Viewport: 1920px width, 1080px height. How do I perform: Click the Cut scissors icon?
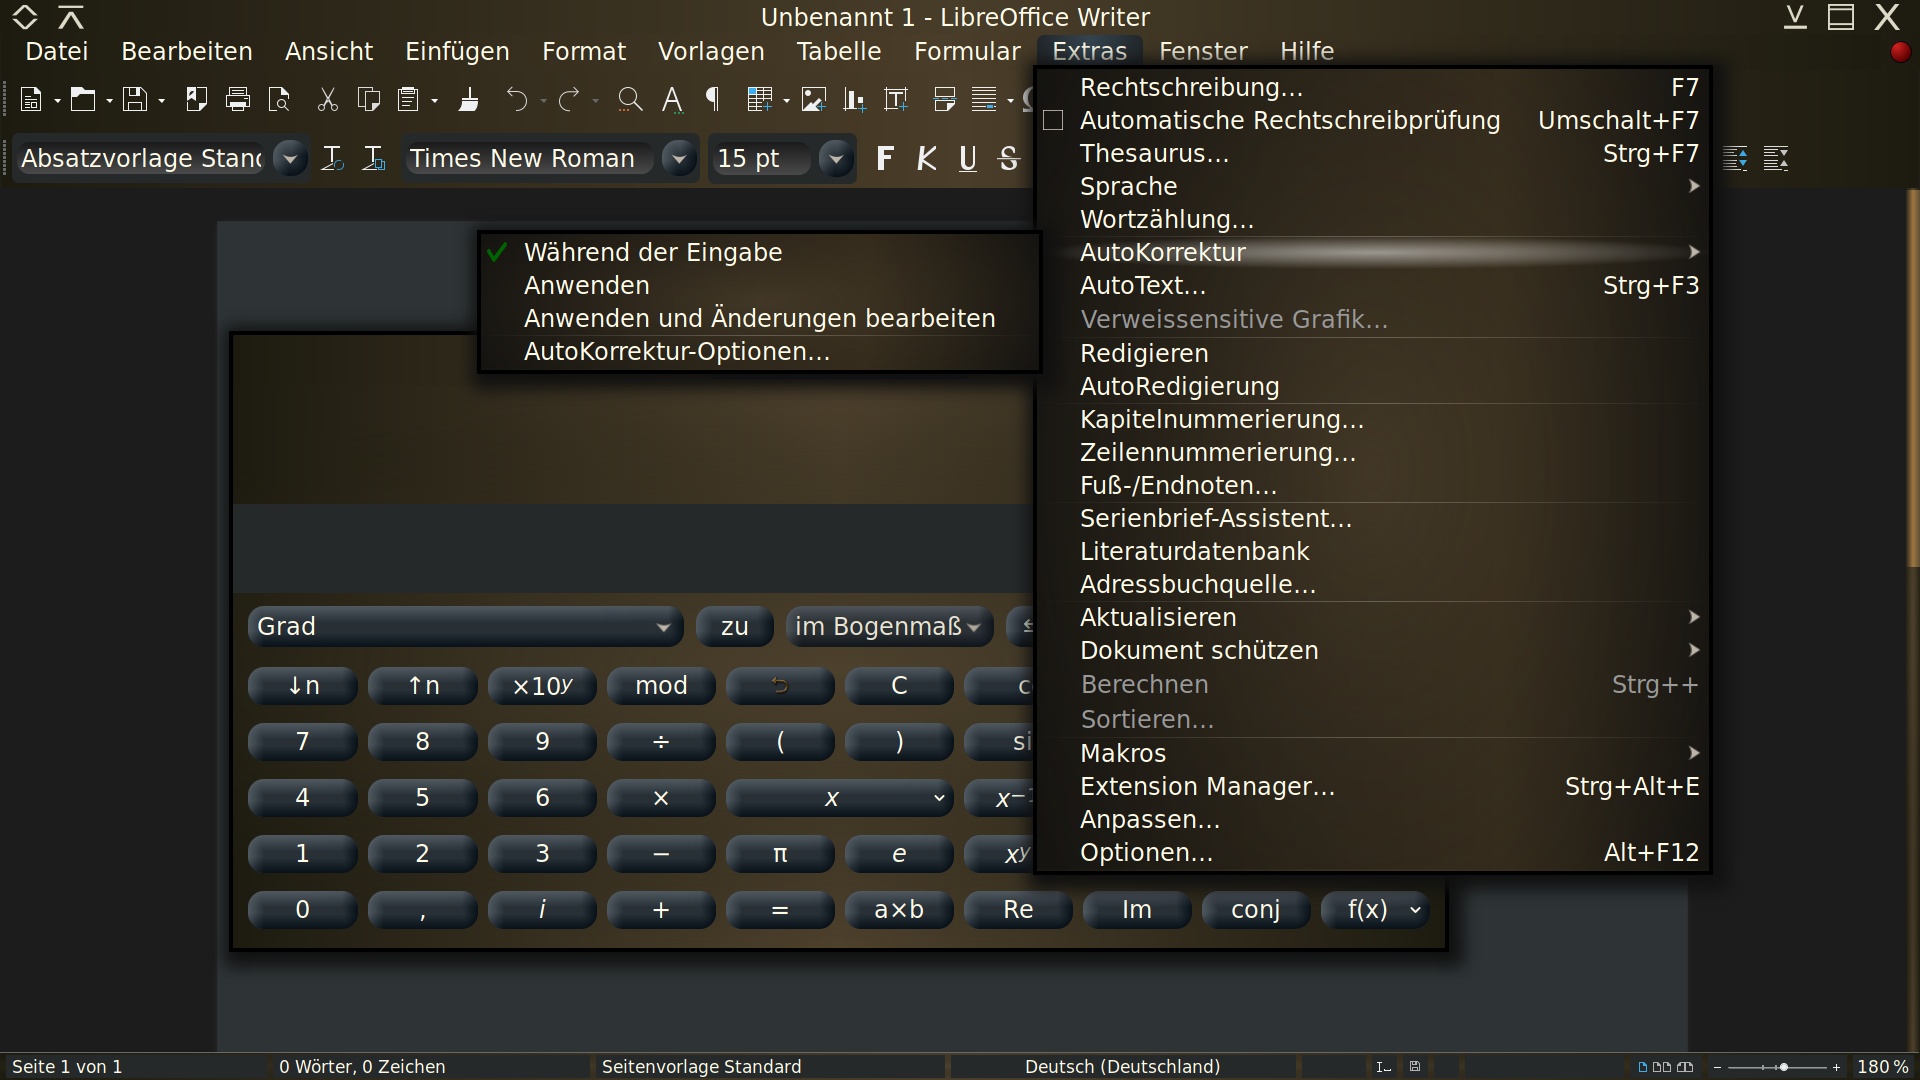coord(327,99)
